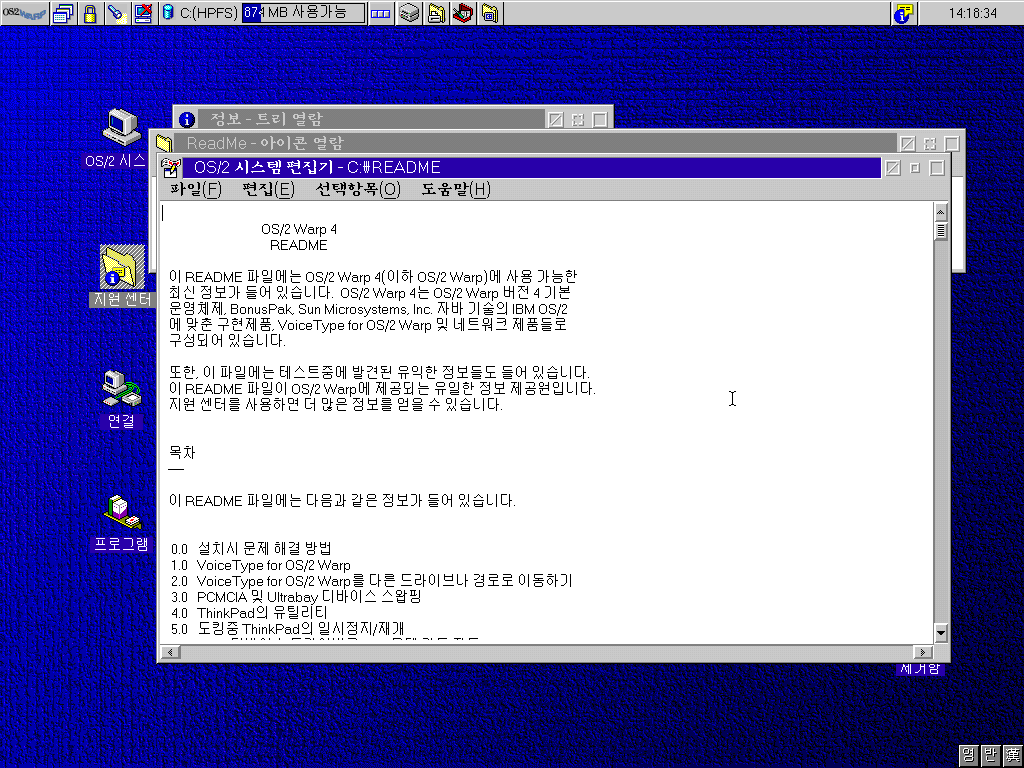Screen dimensions: 1024x768
Task: Click the padlock Lockup icon
Action: pos(90,13)
